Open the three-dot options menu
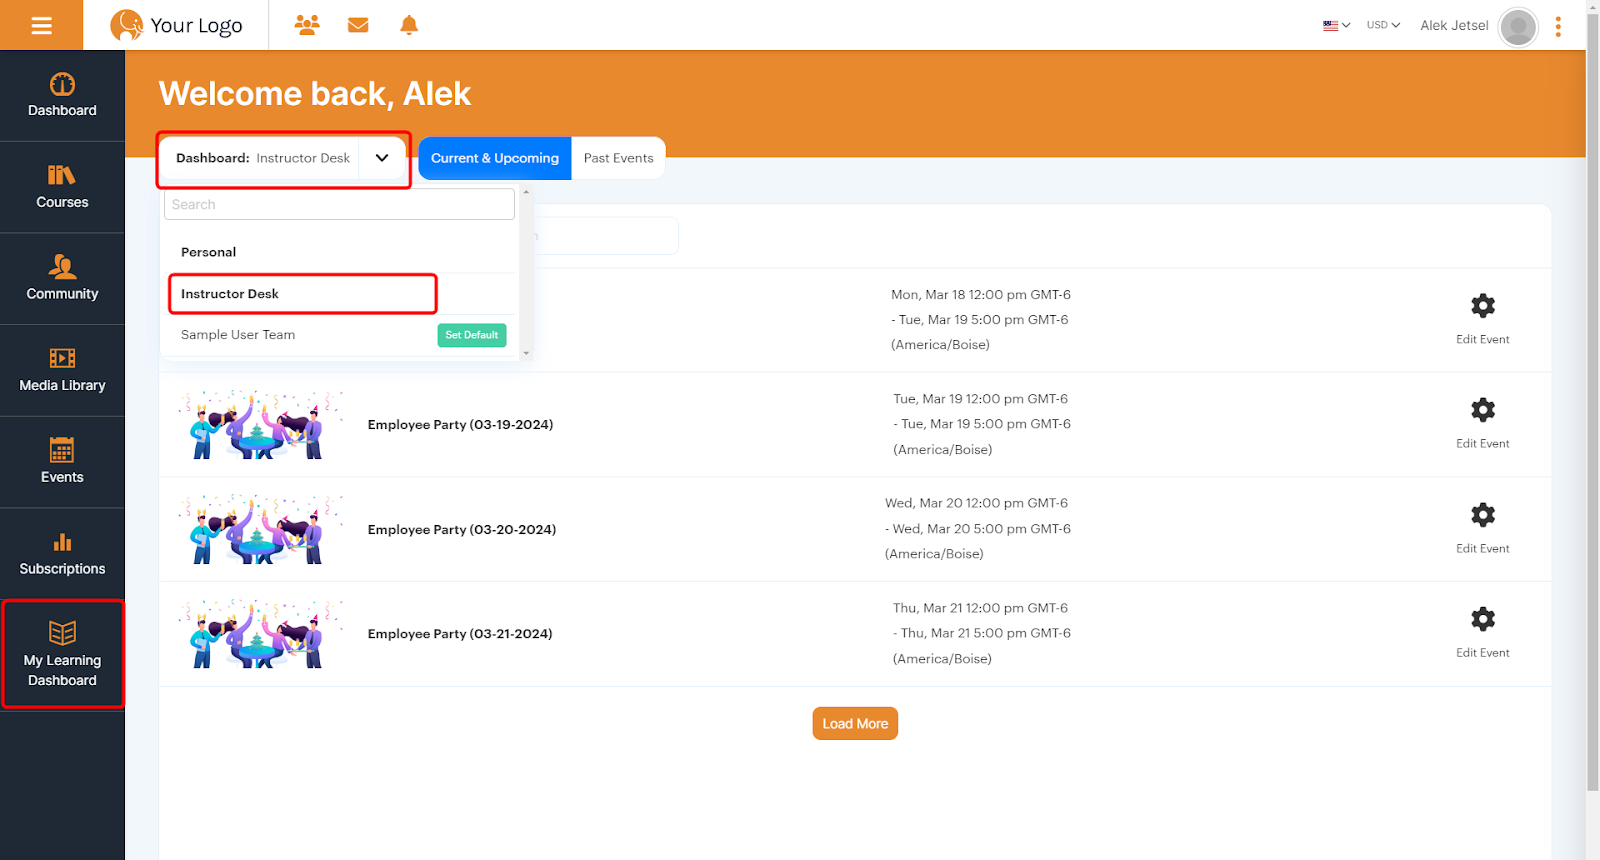 click(x=1558, y=27)
